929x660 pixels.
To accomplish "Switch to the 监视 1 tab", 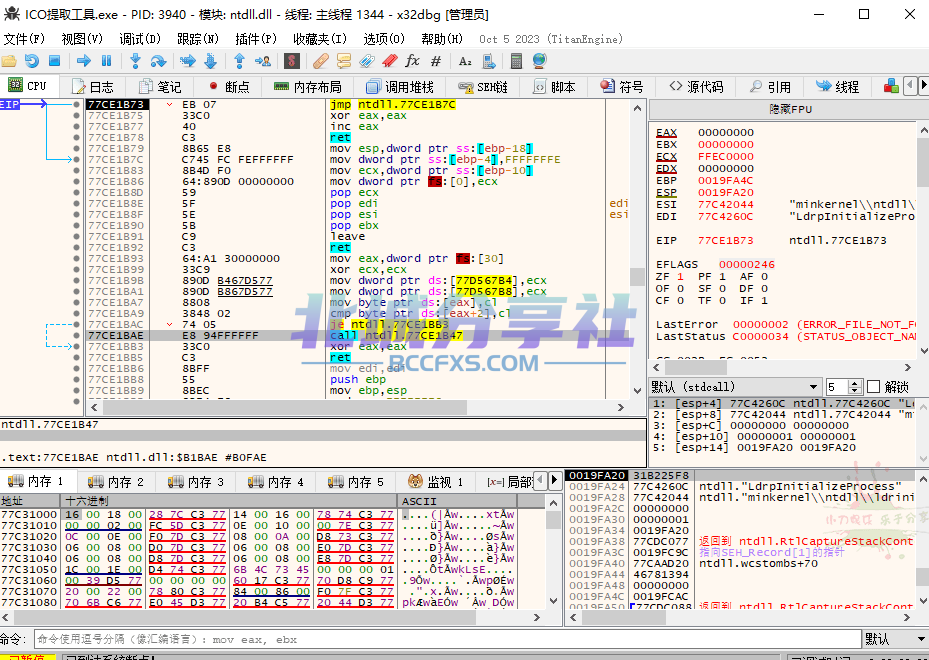I will tap(435, 482).
